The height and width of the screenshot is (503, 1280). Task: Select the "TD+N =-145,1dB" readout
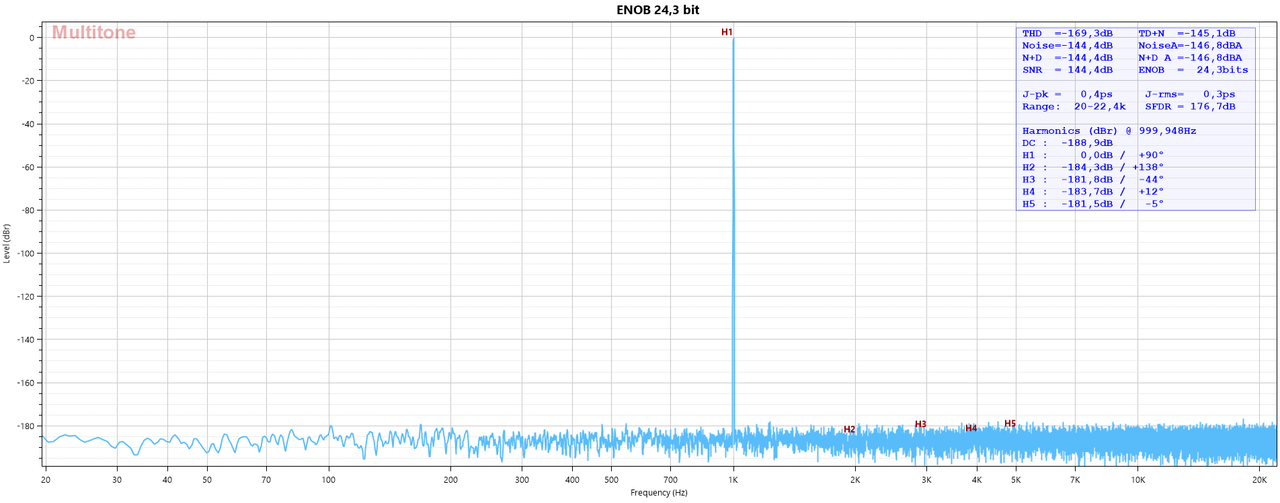(1186, 34)
